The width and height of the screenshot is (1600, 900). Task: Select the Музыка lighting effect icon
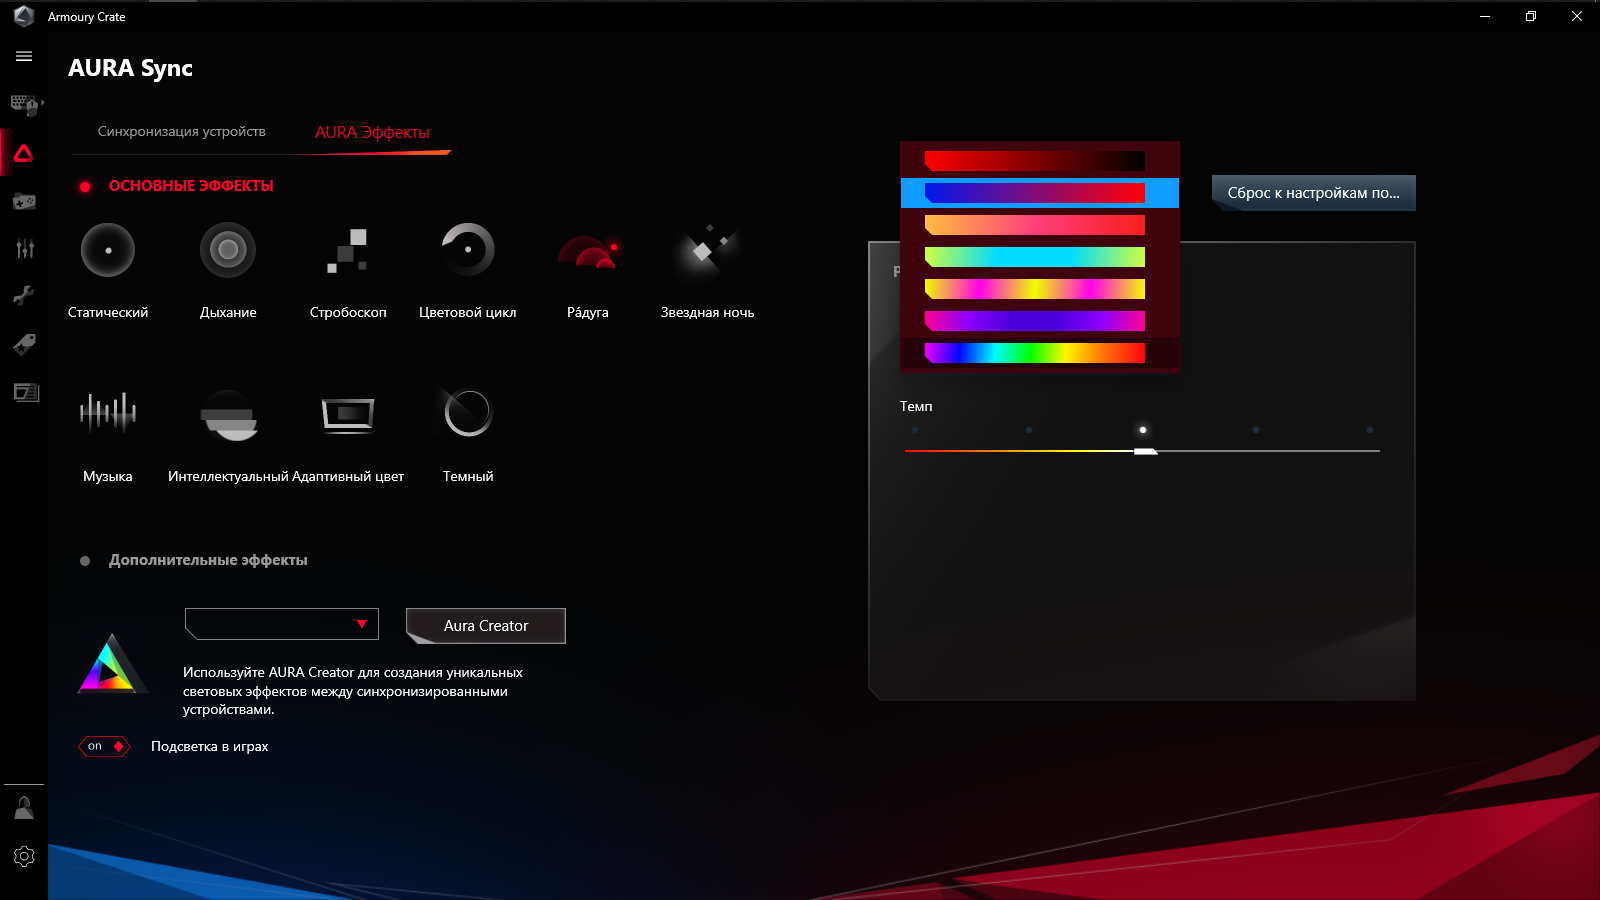point(108,411)
